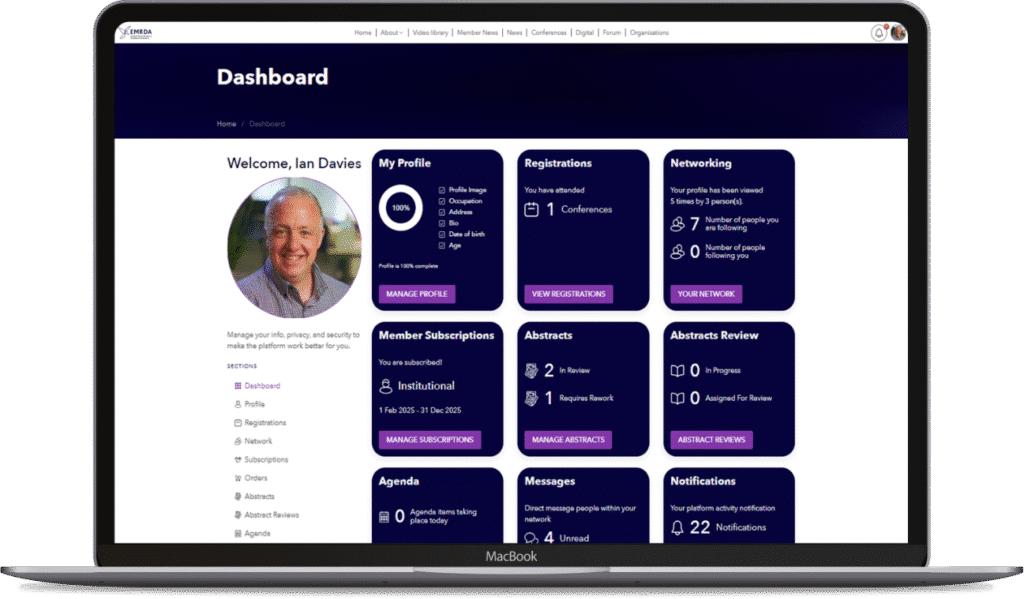Image resolution: width=1024 pixels, height=599 pixels.
Task: Select Subscriptions in the sidebar sections
Action: [266, 460]
